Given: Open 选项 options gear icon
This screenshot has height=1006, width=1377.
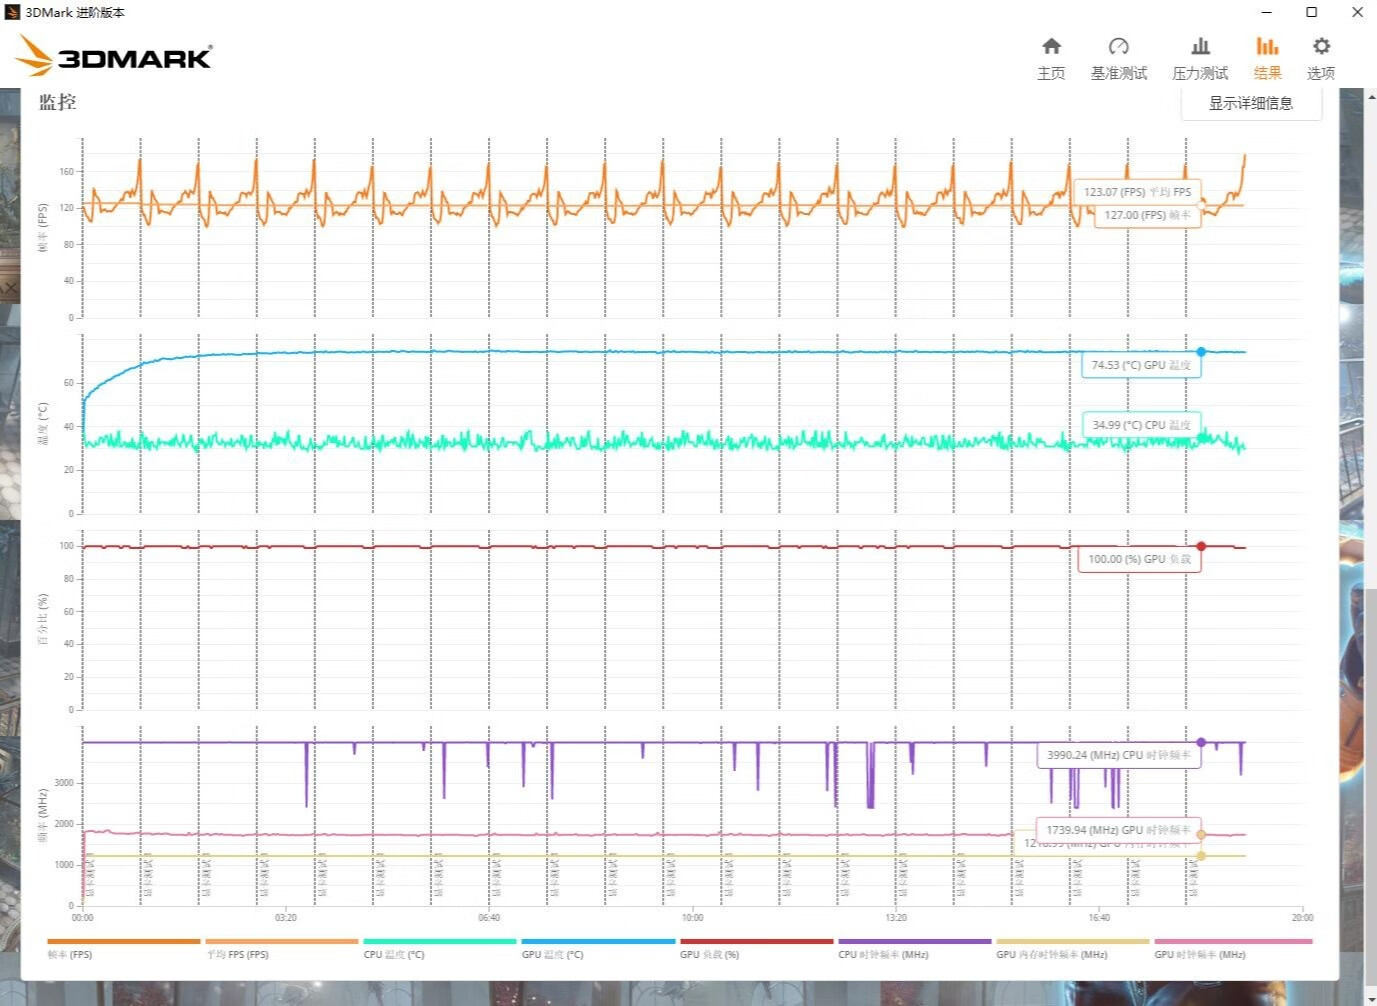Looking at the screenshot, I should 1321,47.
